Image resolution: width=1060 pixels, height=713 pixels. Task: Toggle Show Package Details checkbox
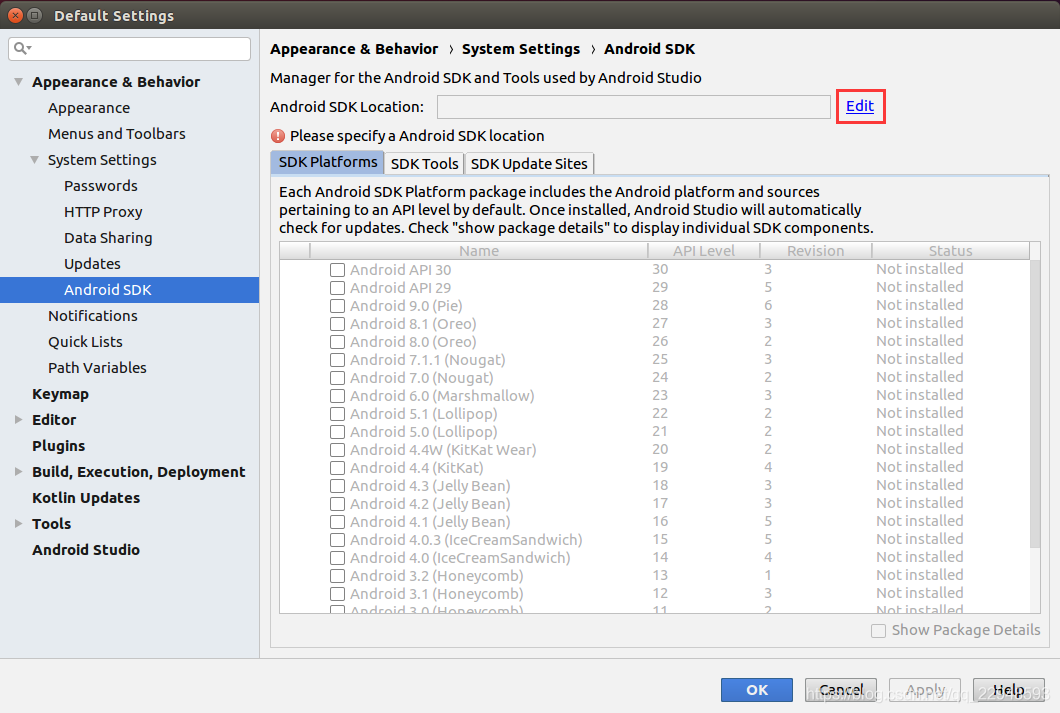pyautogui.click(x=878, y=631)
